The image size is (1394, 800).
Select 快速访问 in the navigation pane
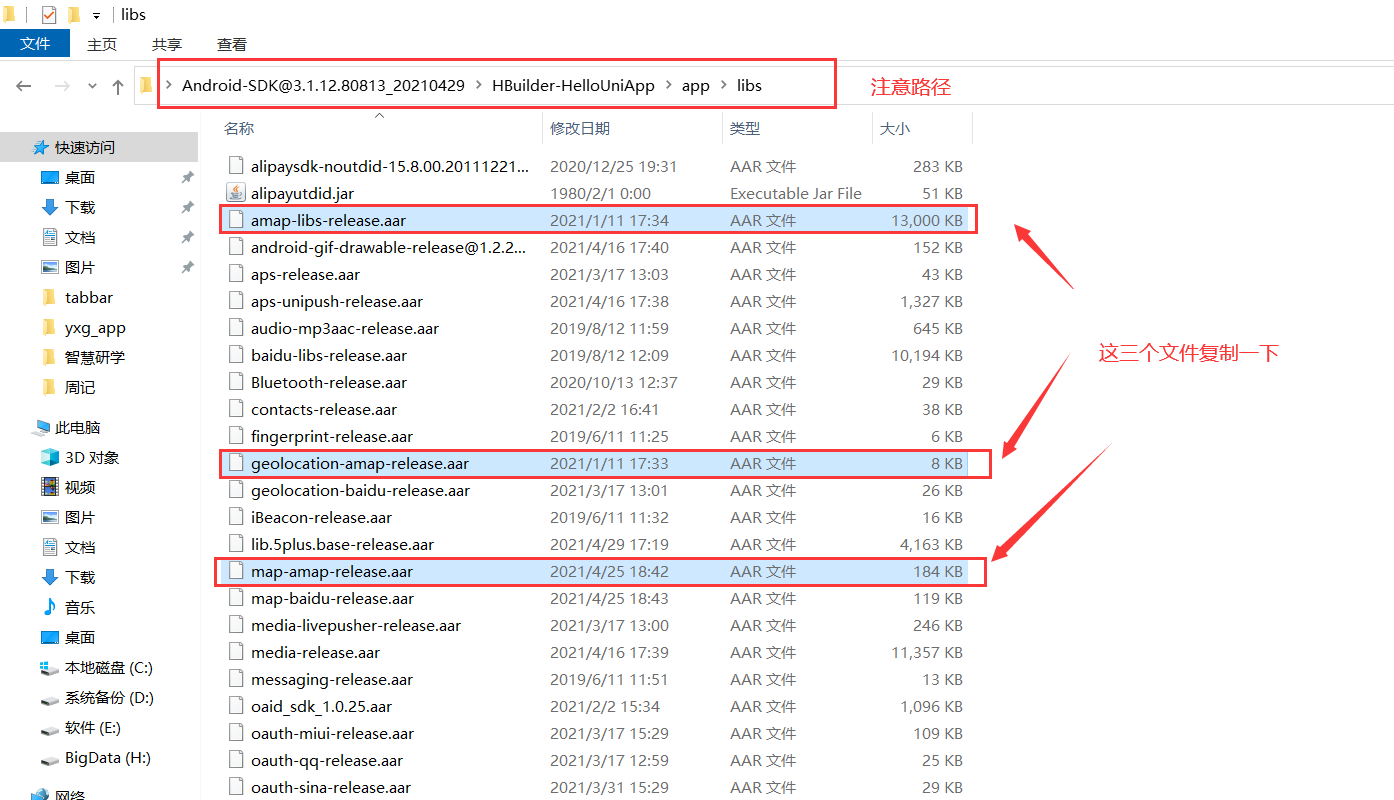coord(85,147)
